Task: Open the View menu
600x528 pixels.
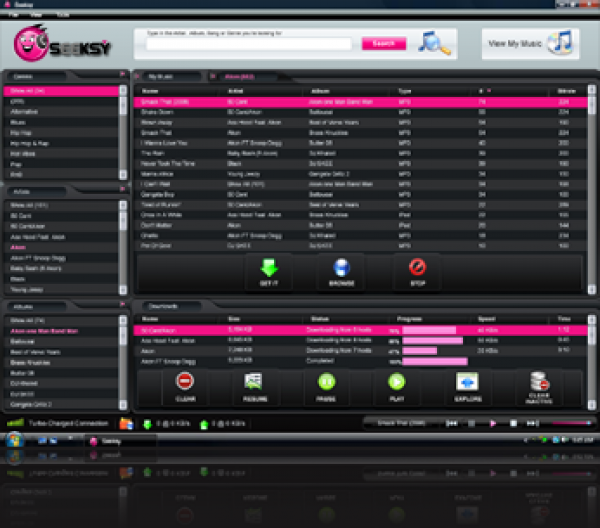Action: pyautogui.click(x=36, y=15)
